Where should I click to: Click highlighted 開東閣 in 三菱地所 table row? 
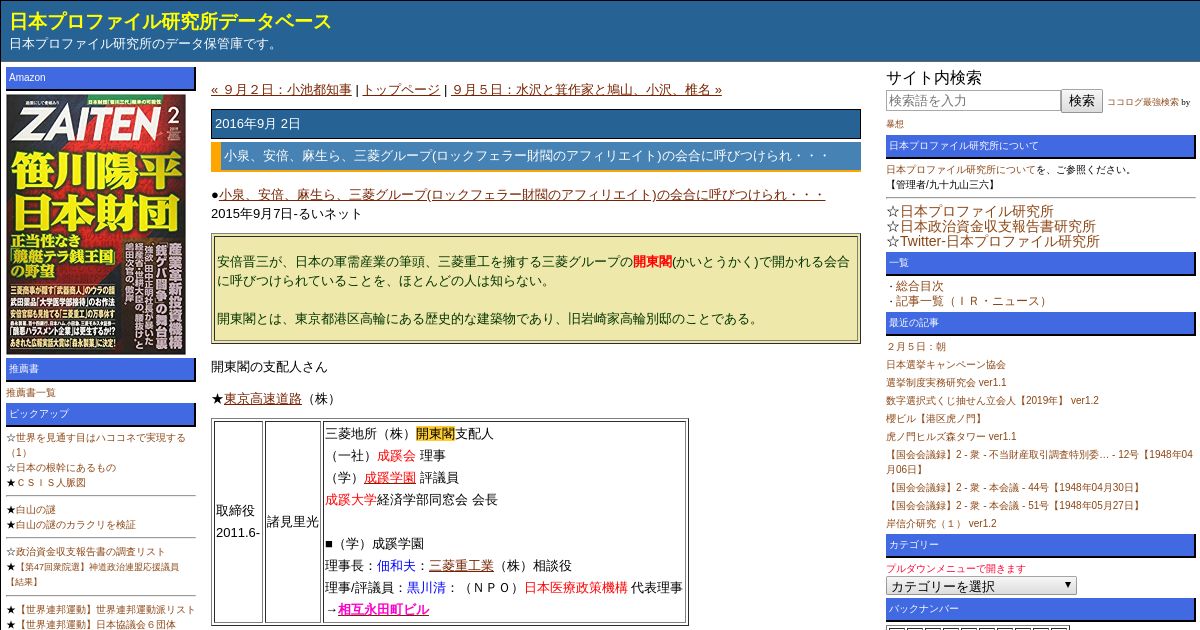pos(435,433)
